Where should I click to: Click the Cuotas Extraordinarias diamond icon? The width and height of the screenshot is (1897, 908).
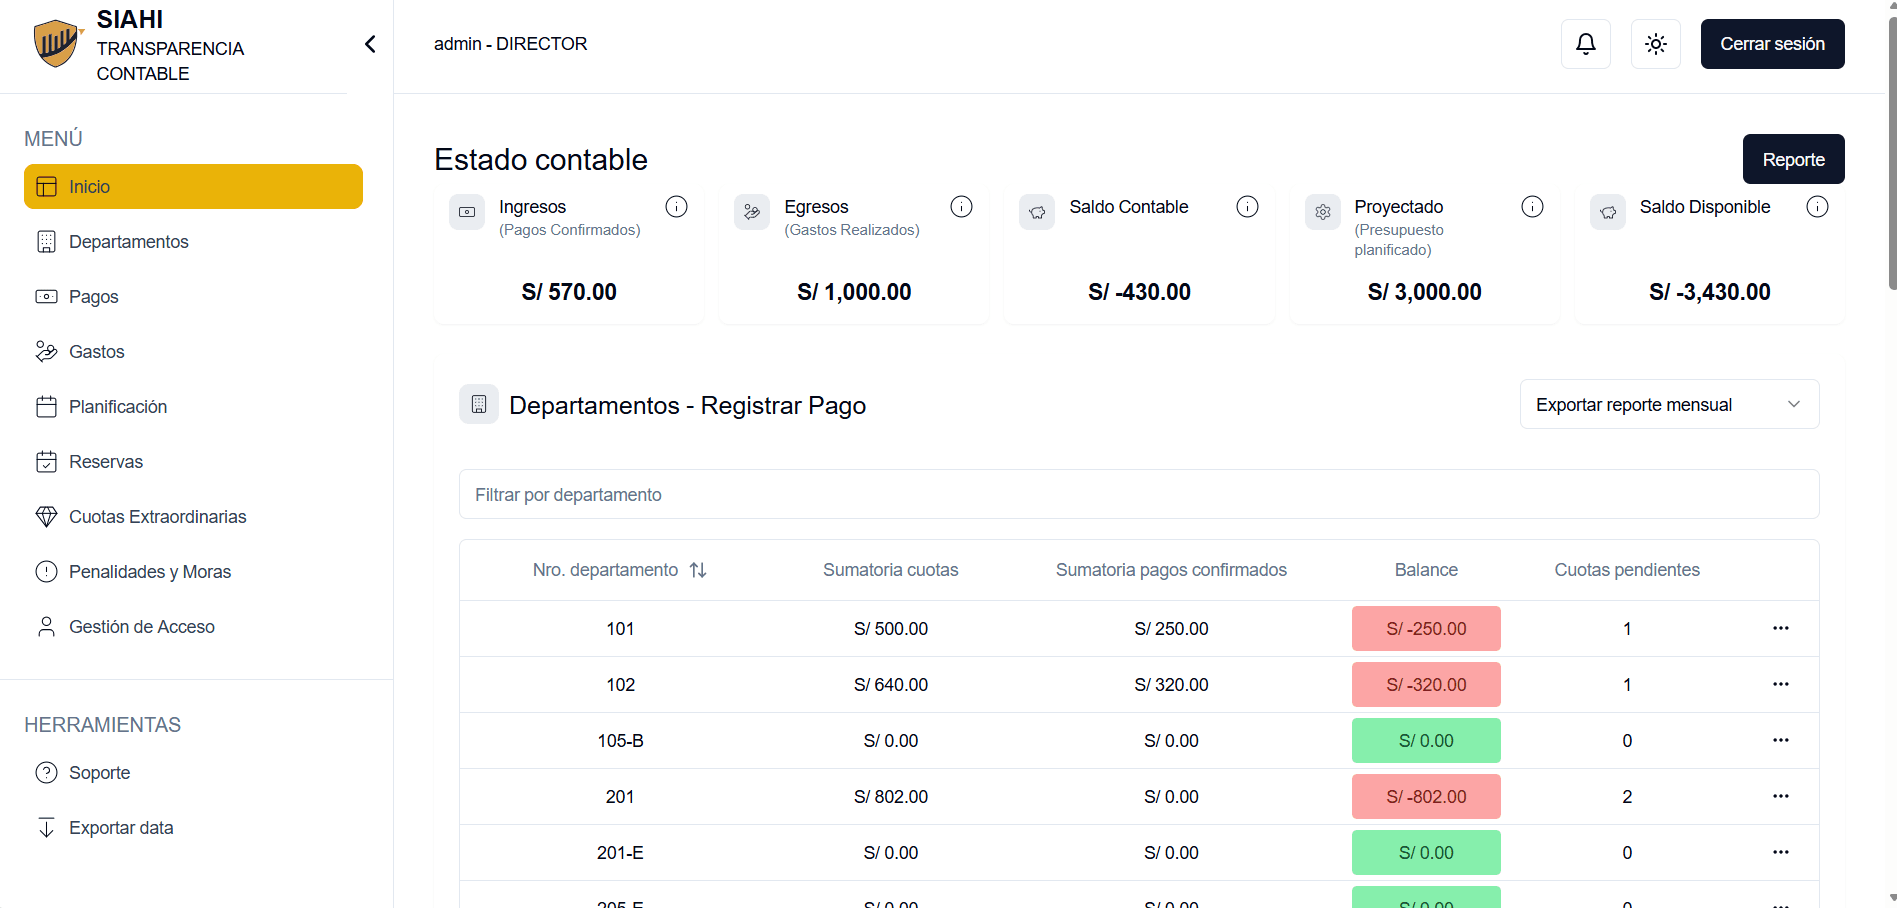tap(46, 517)
